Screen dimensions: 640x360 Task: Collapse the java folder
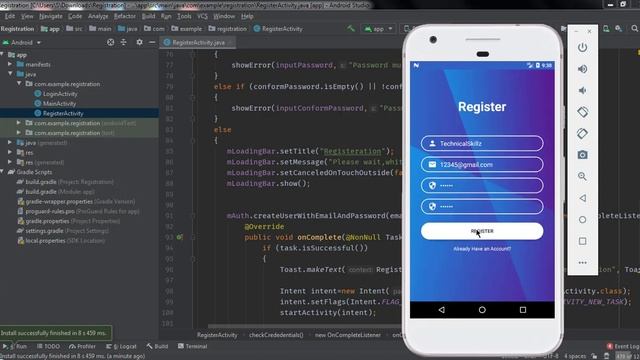[x=10, y=74]
